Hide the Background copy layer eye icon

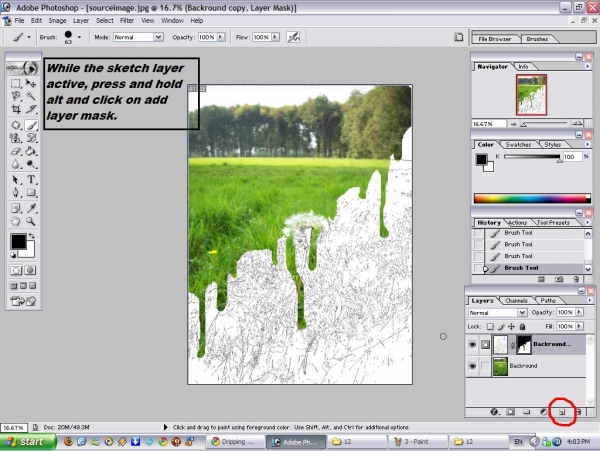pyautogui.click(x=473, y=345)
